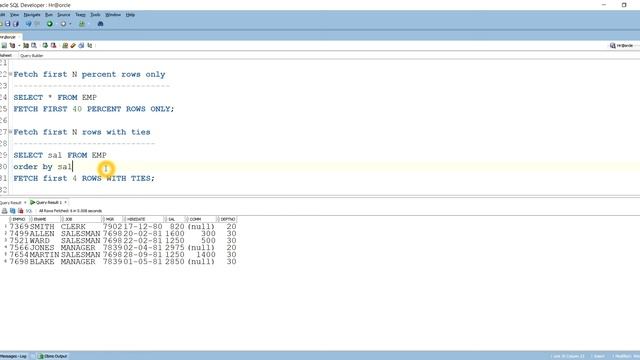640x360 pixels.
Task: Select the ALLEN cell in results
Action: pos(42,233)
